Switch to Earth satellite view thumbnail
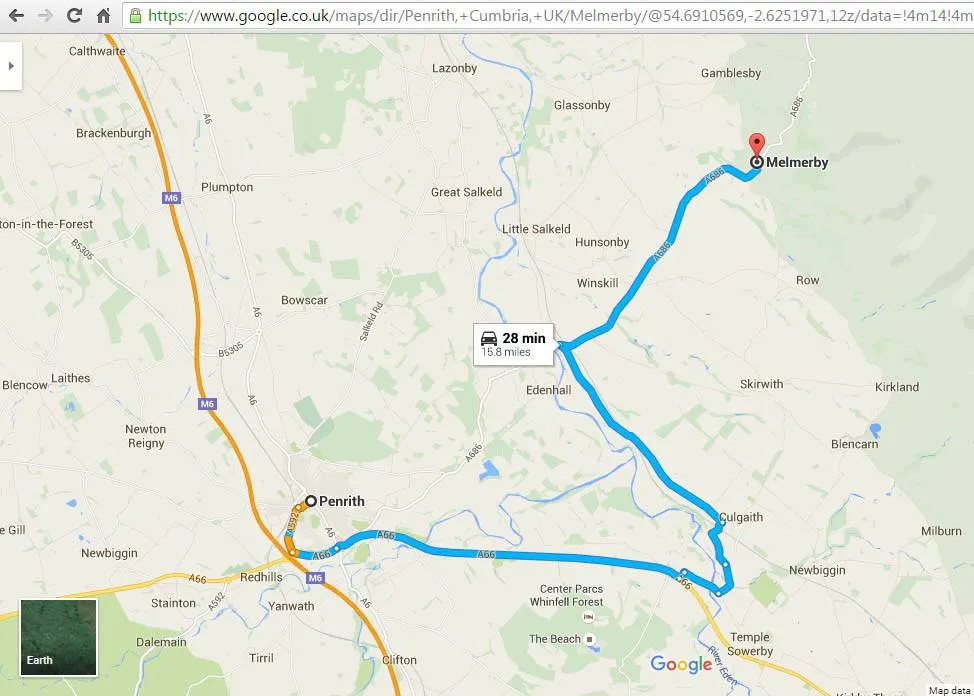The width and height of the screenshot is (974, 696). pyautogui.click(x=58, y=637)
